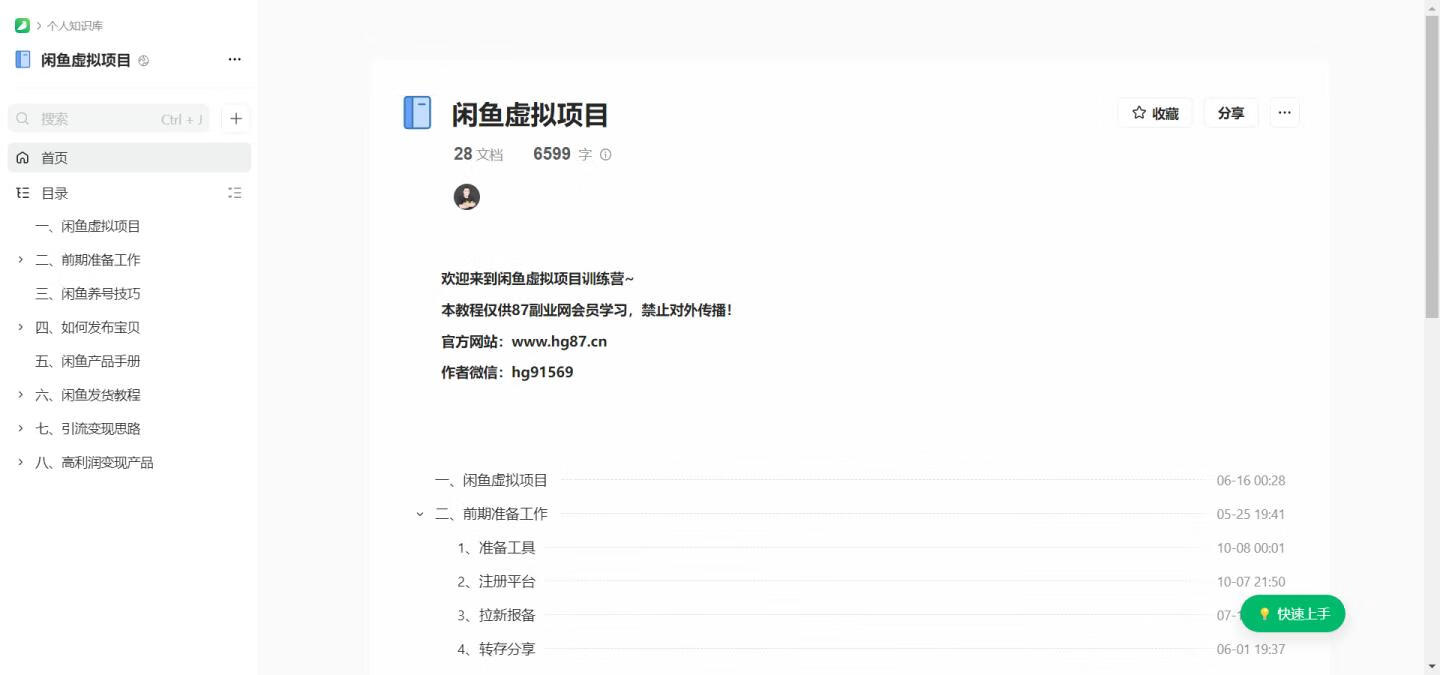Open the 个人知识库 breadcrumb link

[75, 26]
